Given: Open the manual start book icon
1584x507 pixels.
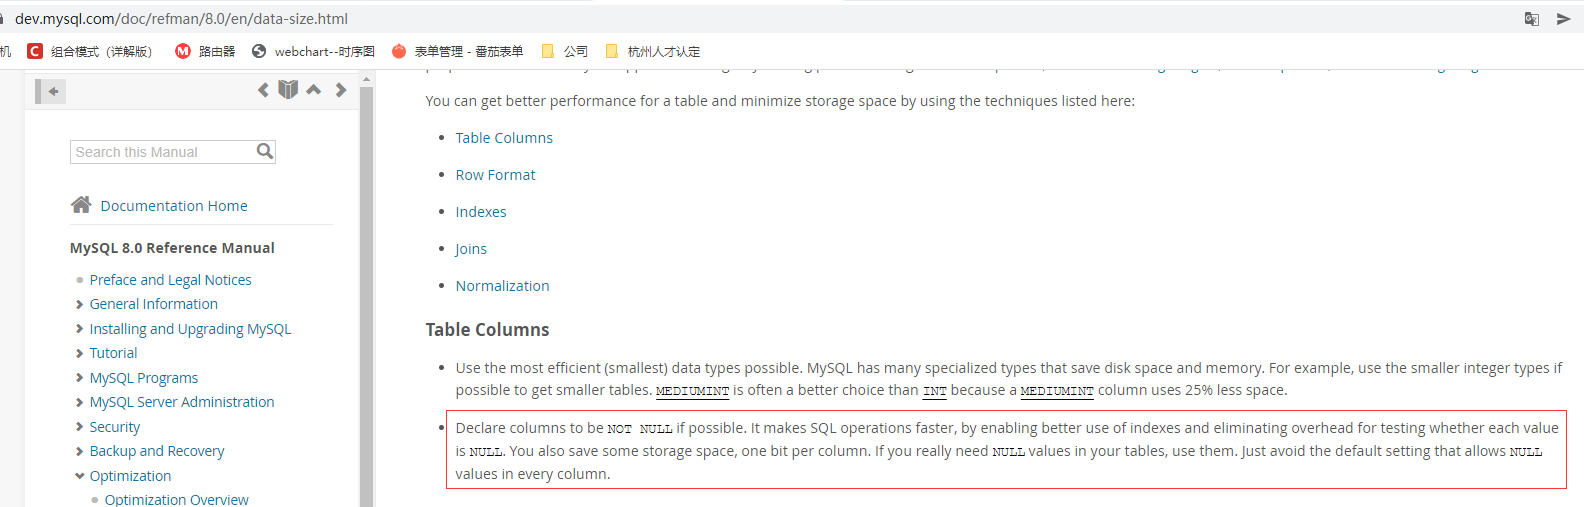Looking at the screenshot, I should click(x=288, y=90).
